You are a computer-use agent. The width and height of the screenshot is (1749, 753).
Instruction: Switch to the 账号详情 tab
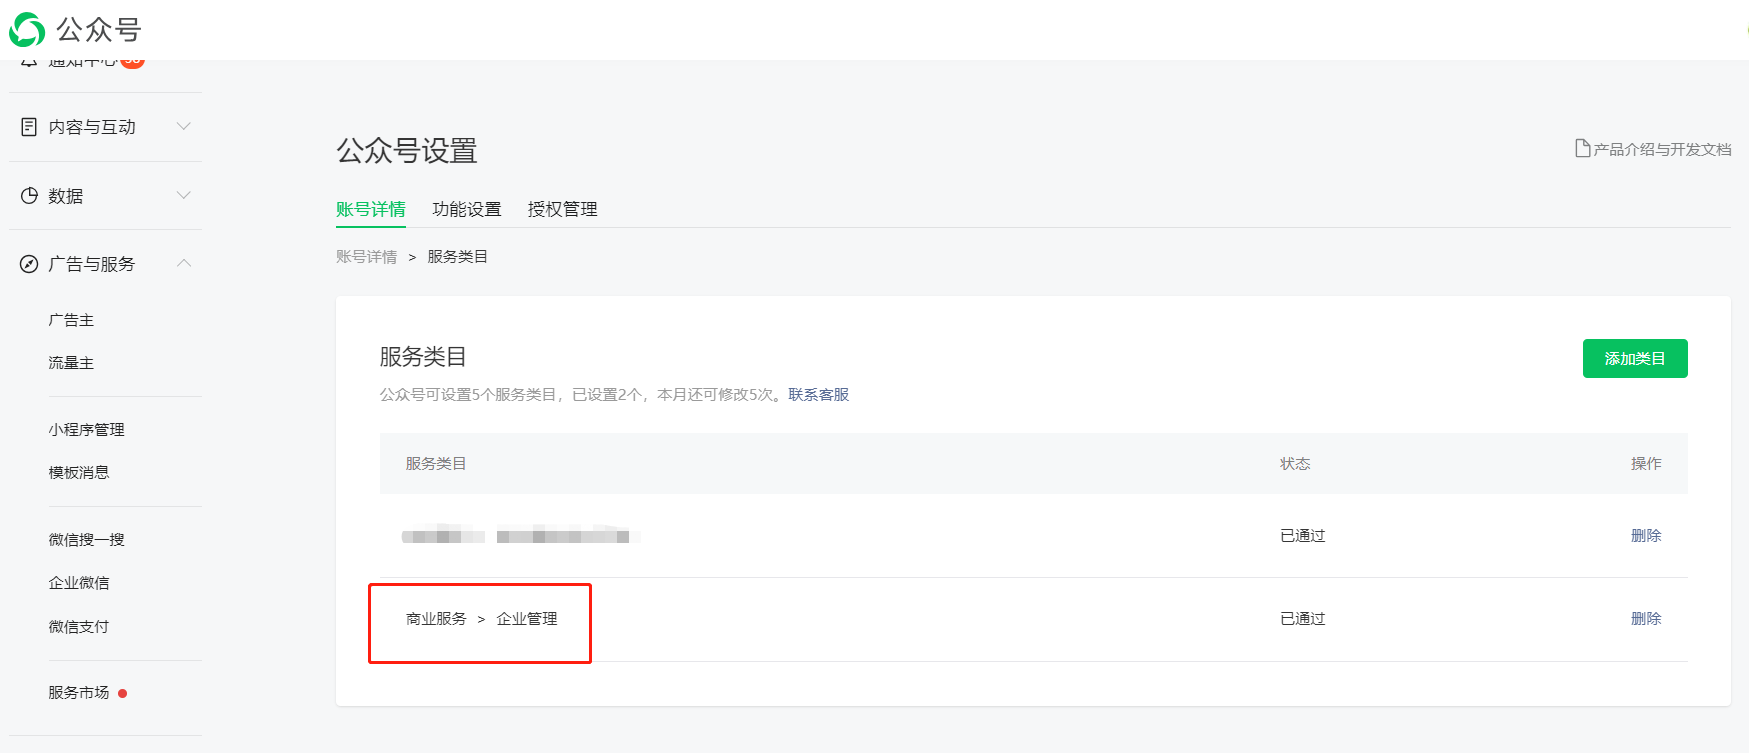[371, 209]
